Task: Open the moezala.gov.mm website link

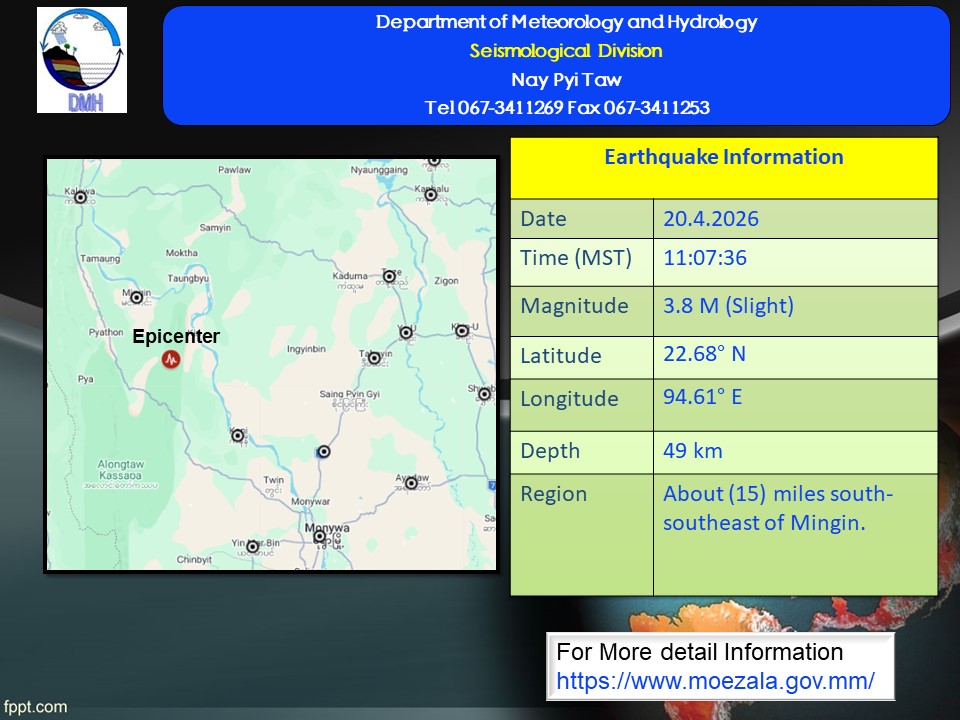Action: click(x=715, y=681)
